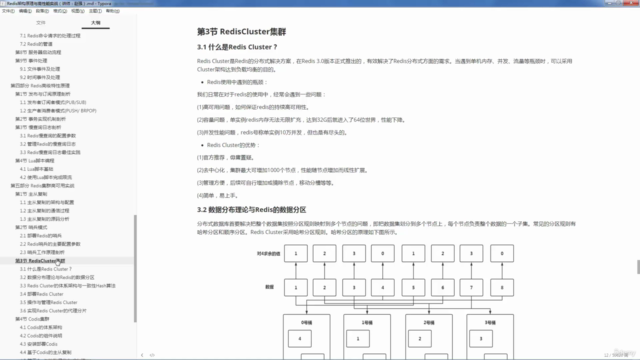Switch sidebar to the 文件 tab
The width and height of the screenshot is (640, 360).
[x=41, y=23]
